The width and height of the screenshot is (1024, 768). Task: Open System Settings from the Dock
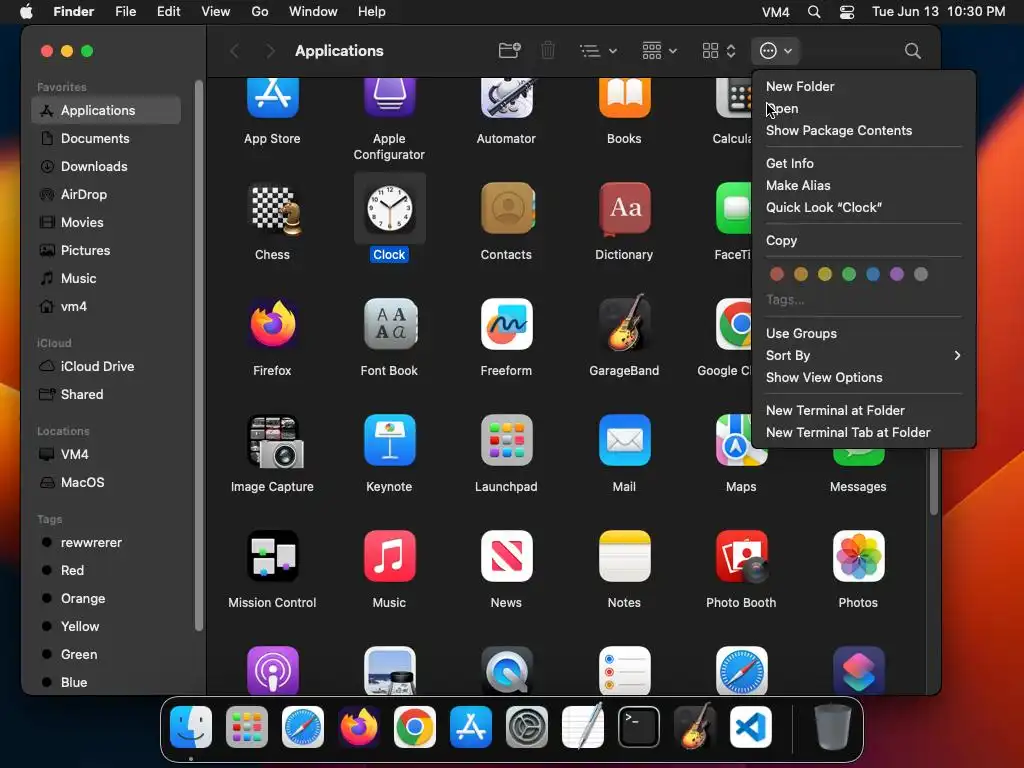tap(527, 727)
